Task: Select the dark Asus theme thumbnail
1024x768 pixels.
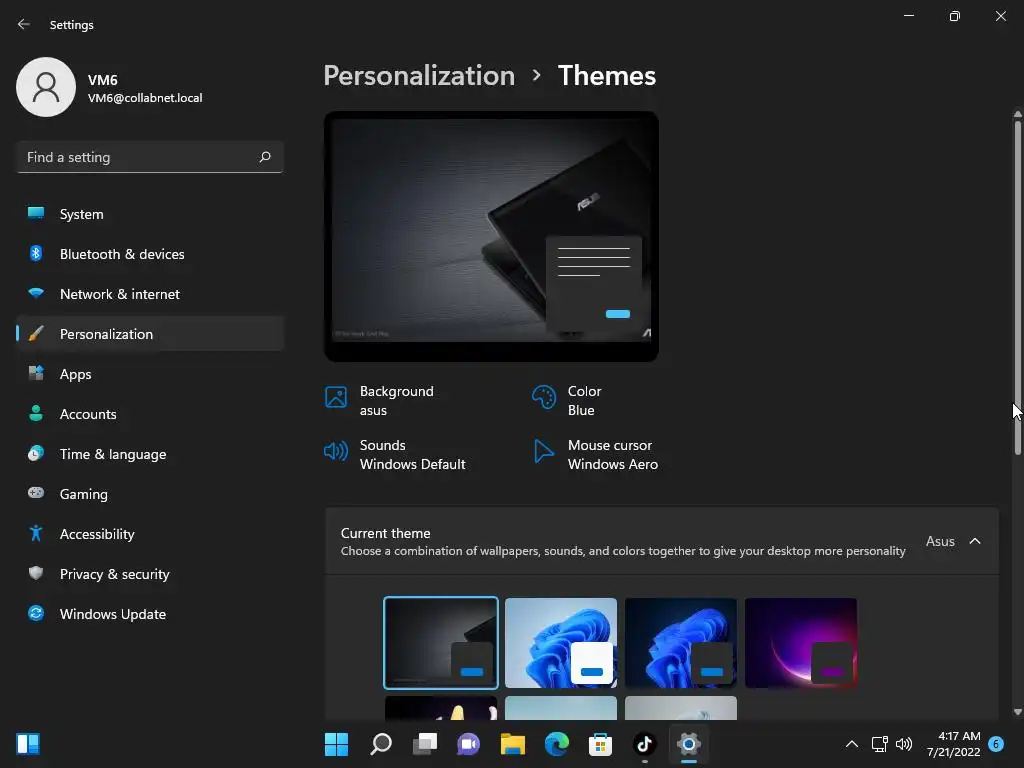Action: pos(441,643)
